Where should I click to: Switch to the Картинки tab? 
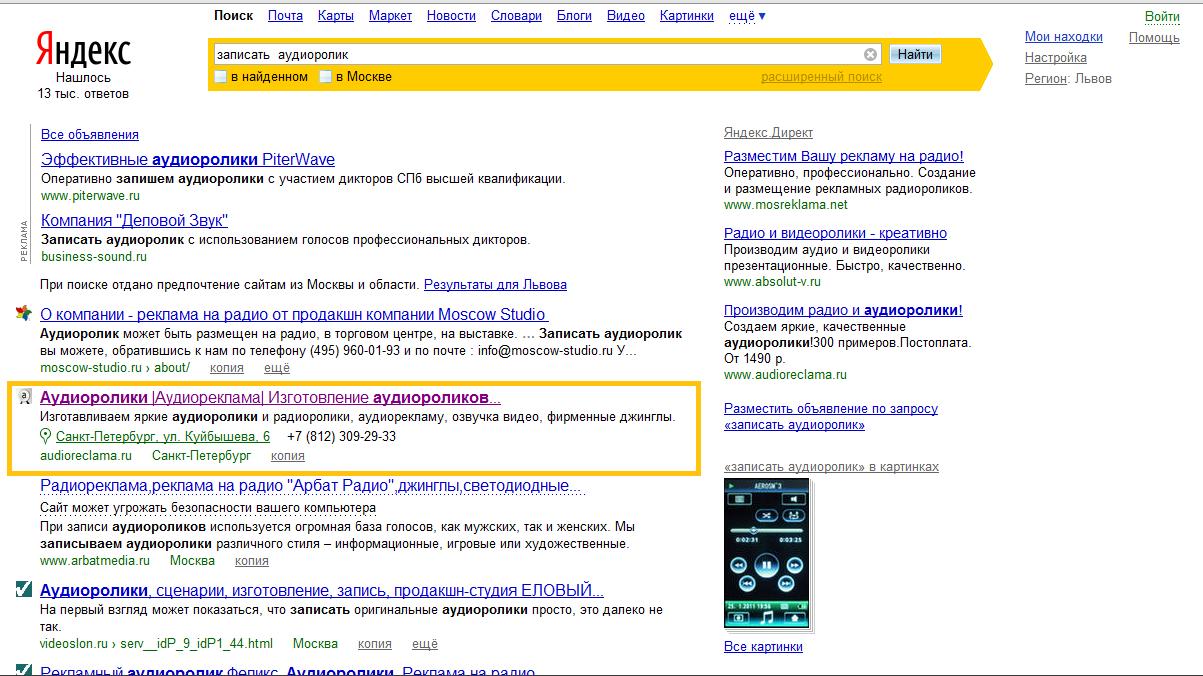(x=687, y=16)
